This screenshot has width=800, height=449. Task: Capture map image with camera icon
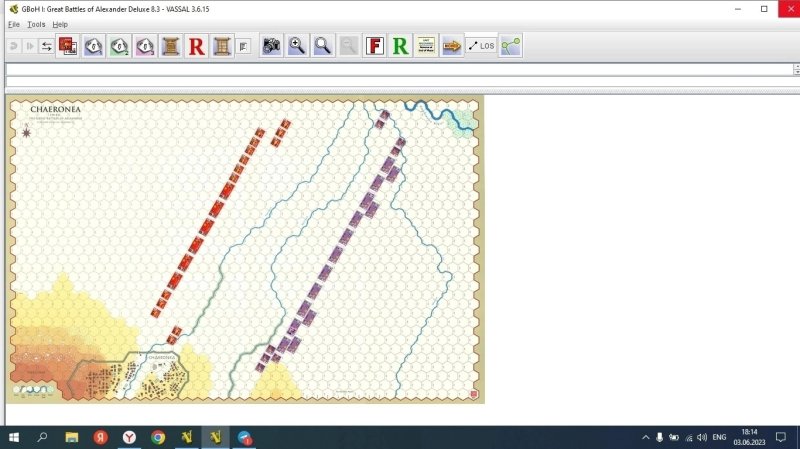271,46
